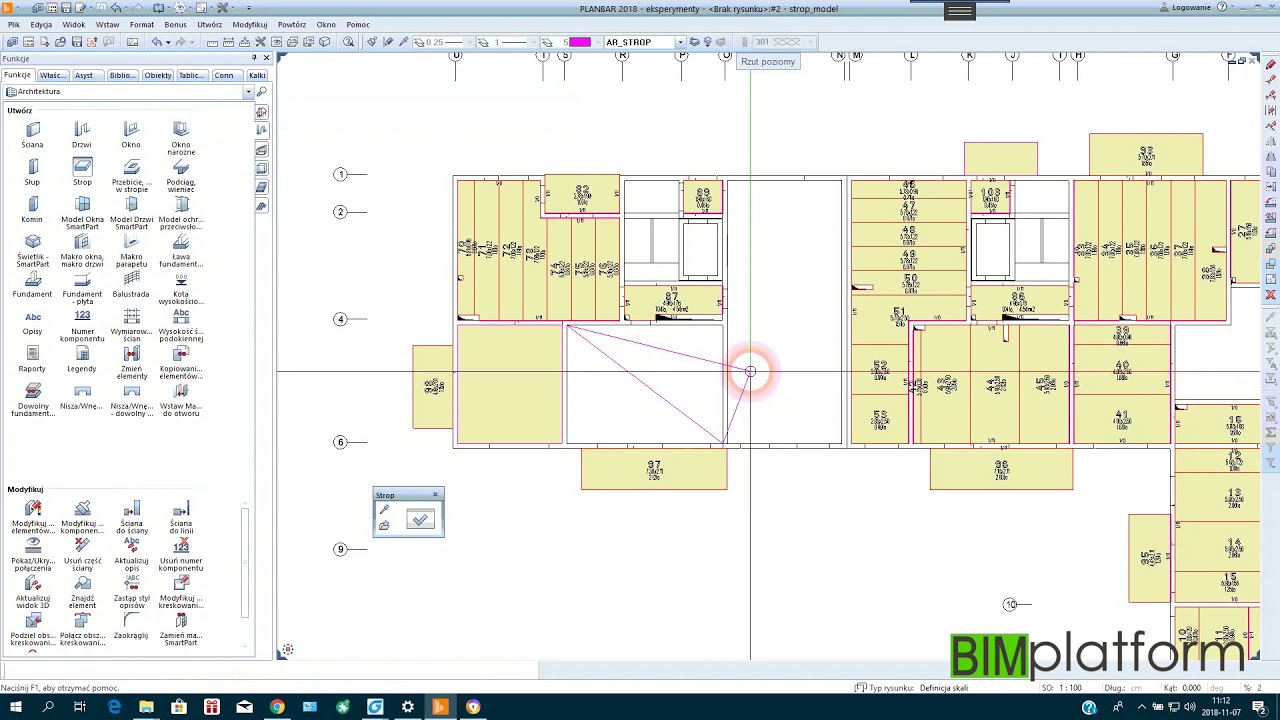
Task: Choose Usuń numer komponentu tool
Action: pos(181,555)
